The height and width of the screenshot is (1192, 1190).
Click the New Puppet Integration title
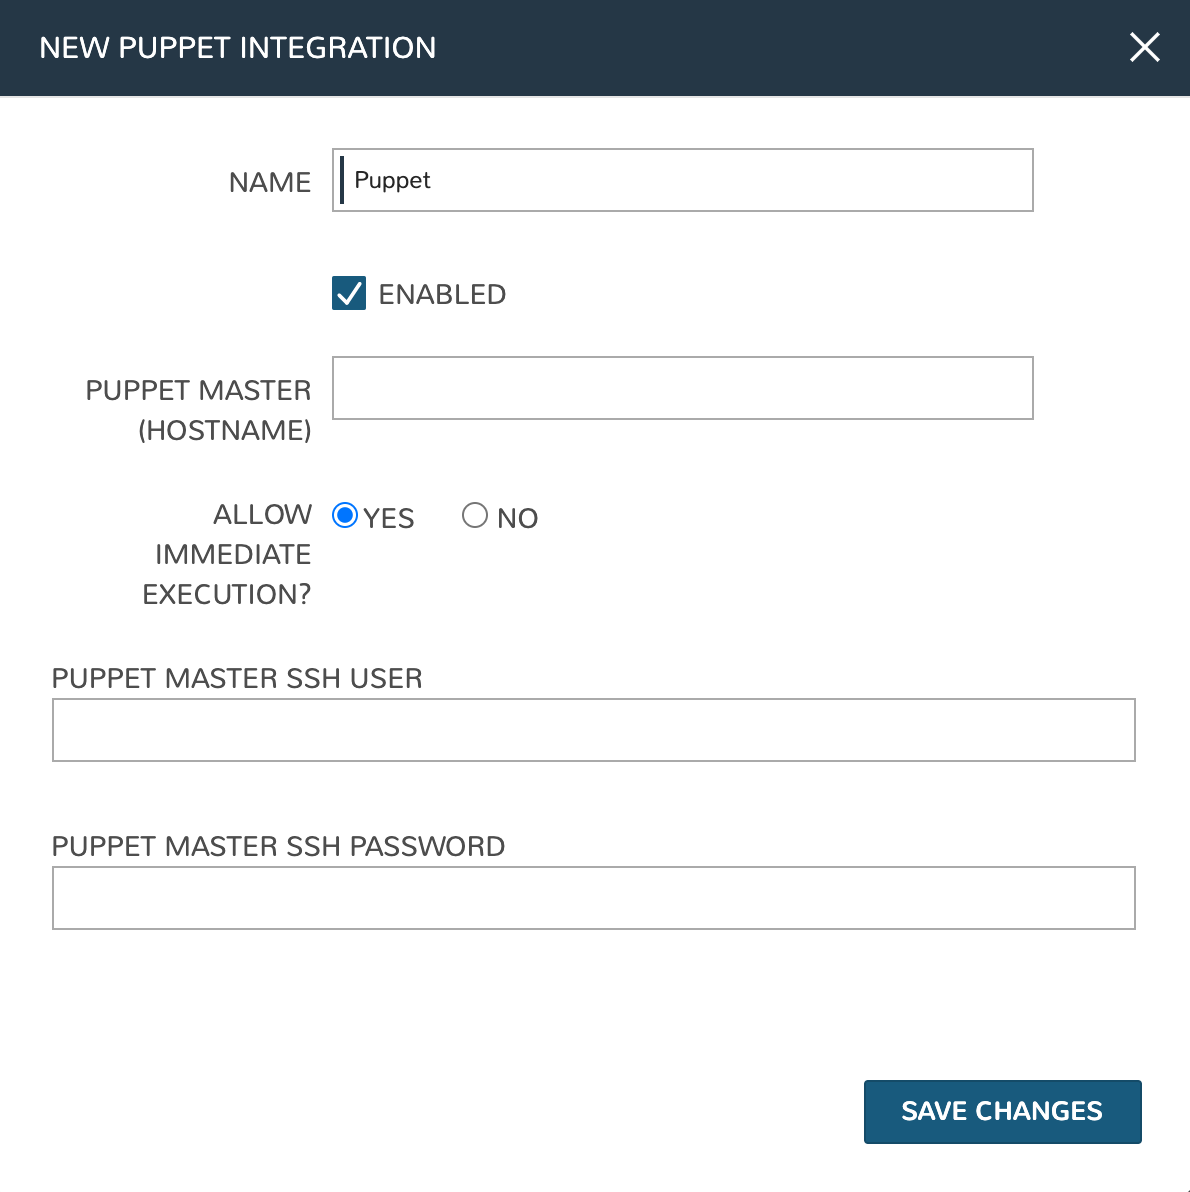pyautogui.click(x=238, y=48)
